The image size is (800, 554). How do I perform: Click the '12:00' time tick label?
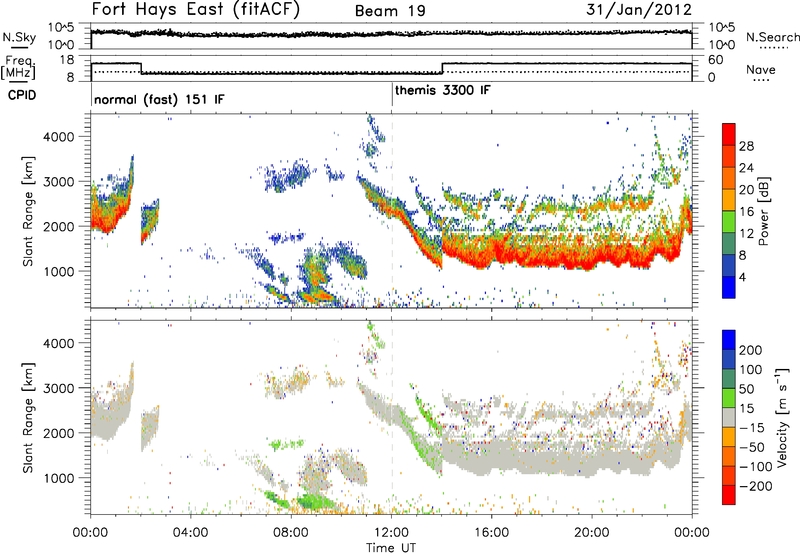(391, 533)
